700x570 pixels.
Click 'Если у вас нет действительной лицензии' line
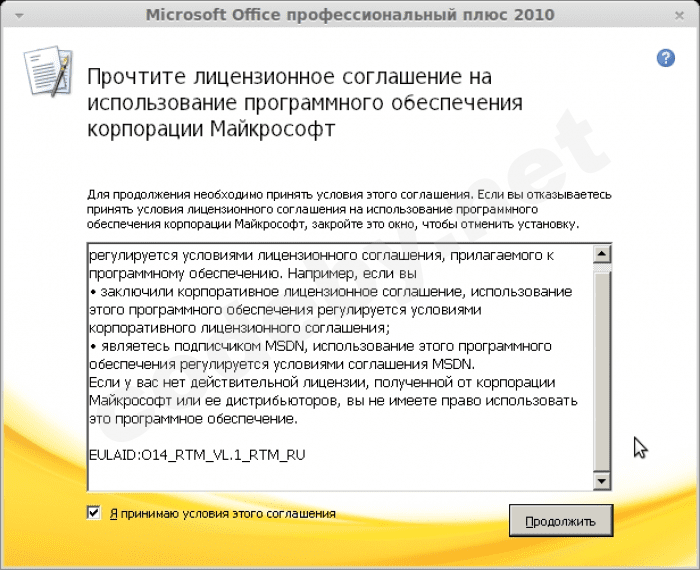point(322,383)
